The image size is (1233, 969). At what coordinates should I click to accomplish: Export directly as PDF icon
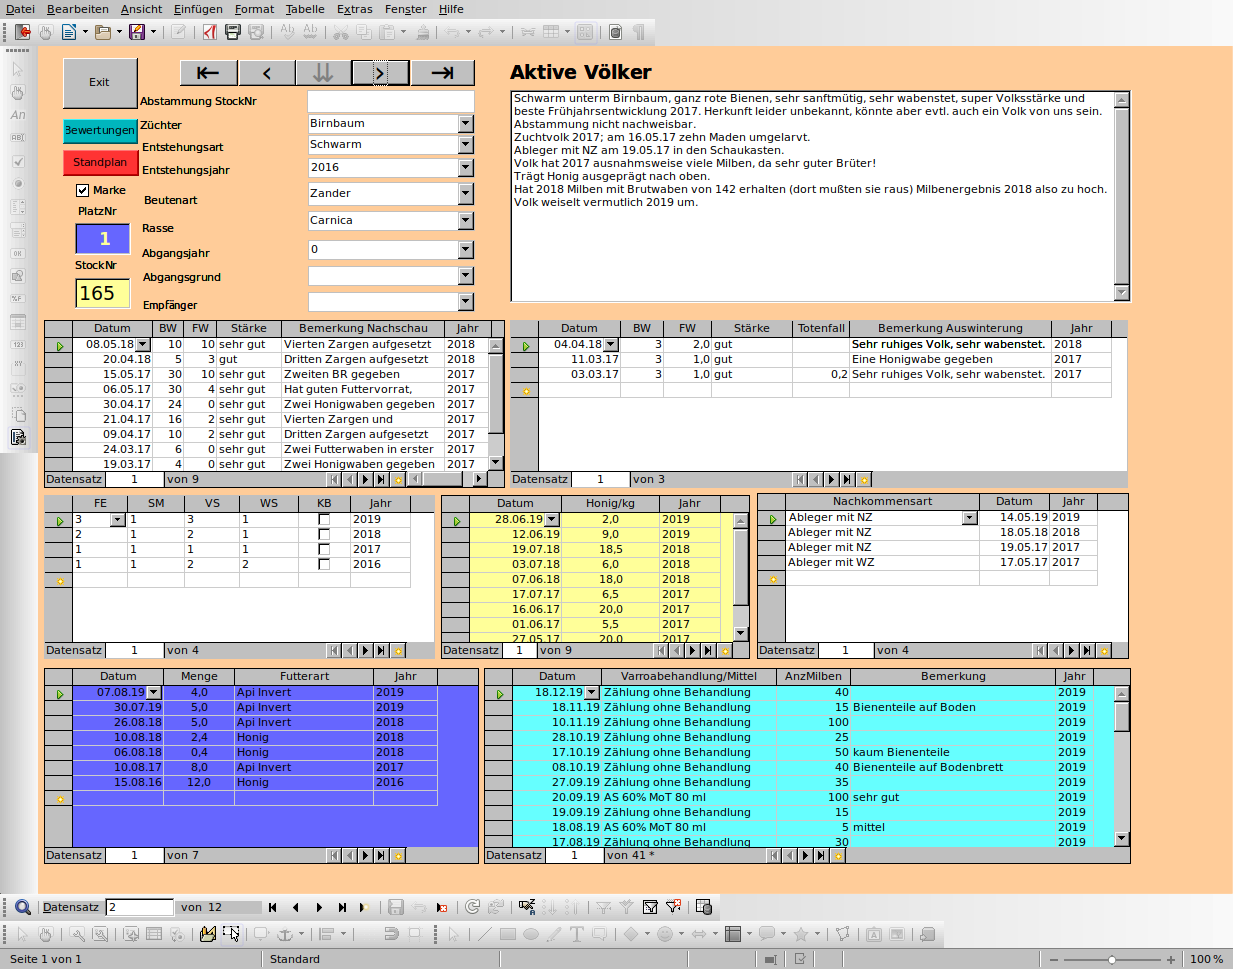pos(210,32)
